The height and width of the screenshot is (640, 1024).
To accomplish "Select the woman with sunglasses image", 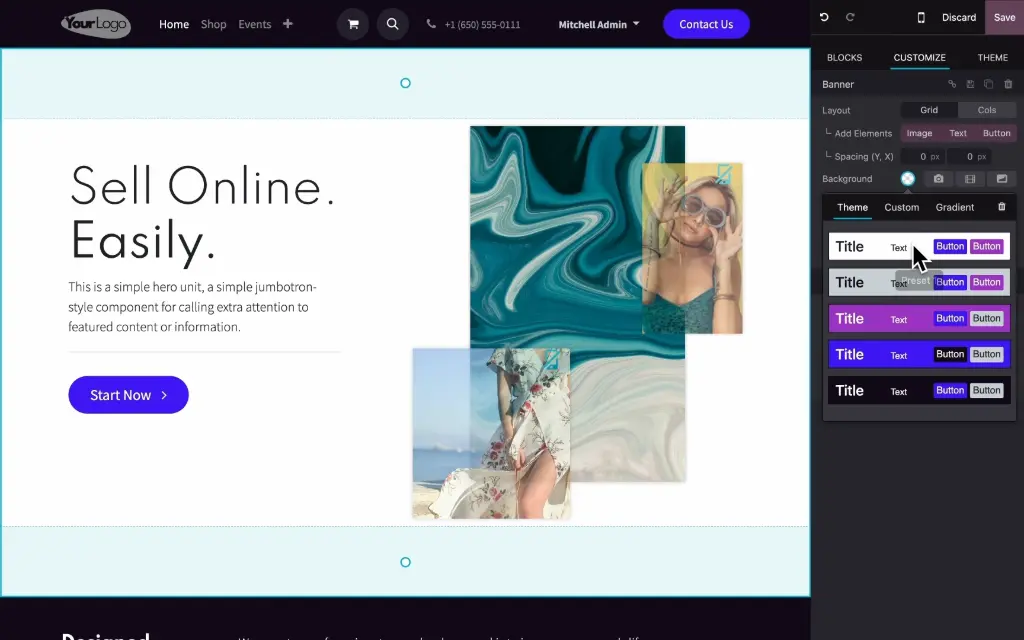I will (x=692, y=248).
